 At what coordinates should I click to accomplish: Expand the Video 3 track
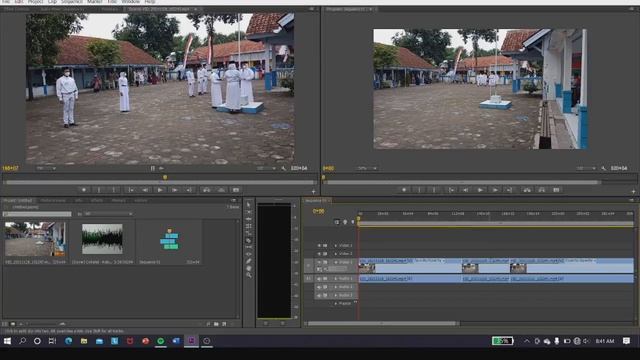click(336, 246)
